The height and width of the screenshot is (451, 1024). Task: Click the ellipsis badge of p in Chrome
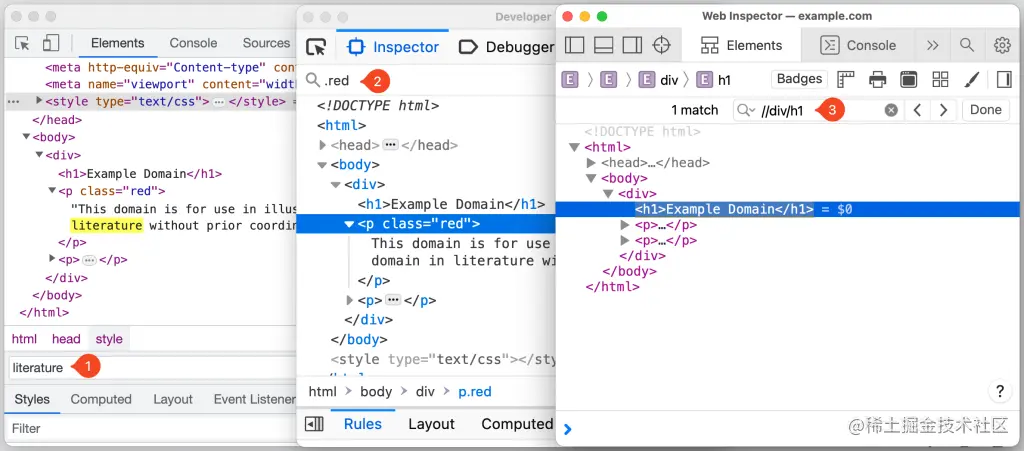[89, 260]
